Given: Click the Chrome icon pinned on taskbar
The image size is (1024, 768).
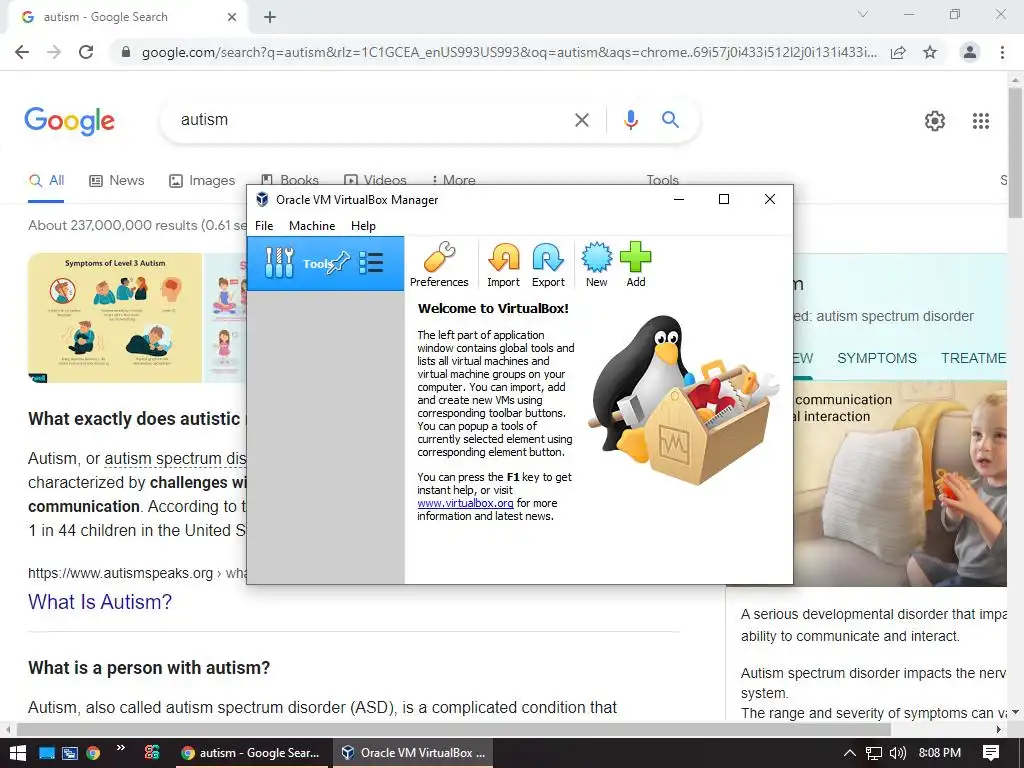Looking at the screenshot, I should (x=93, y=753).
